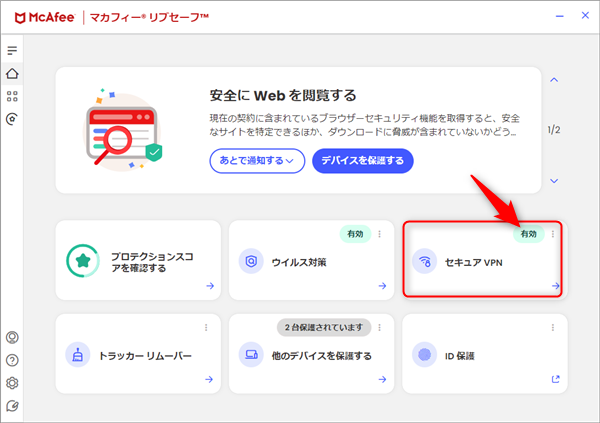Click the マカフィー リブセーフ title text
This screenshot has height=423, width=600.
point(149,17)
